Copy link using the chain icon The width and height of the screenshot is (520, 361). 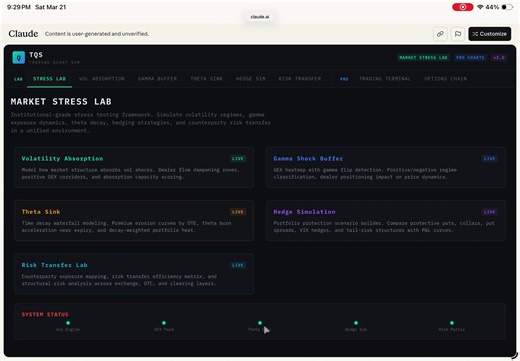(440, 34)
